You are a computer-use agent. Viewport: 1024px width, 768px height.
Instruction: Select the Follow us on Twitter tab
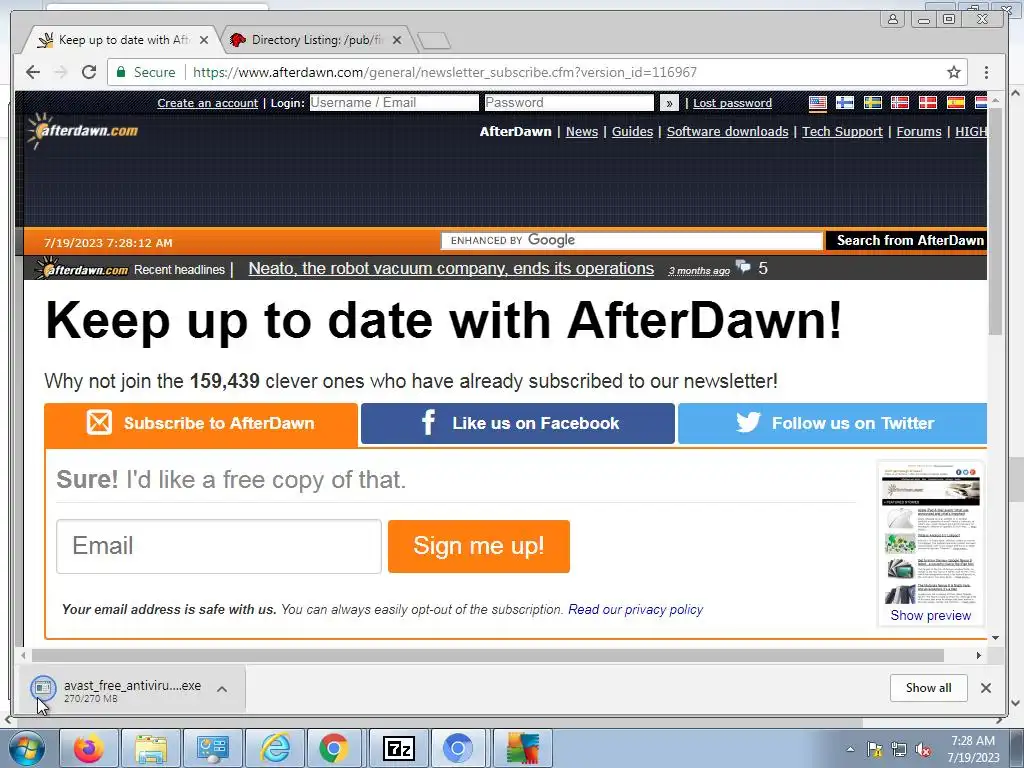833,423
